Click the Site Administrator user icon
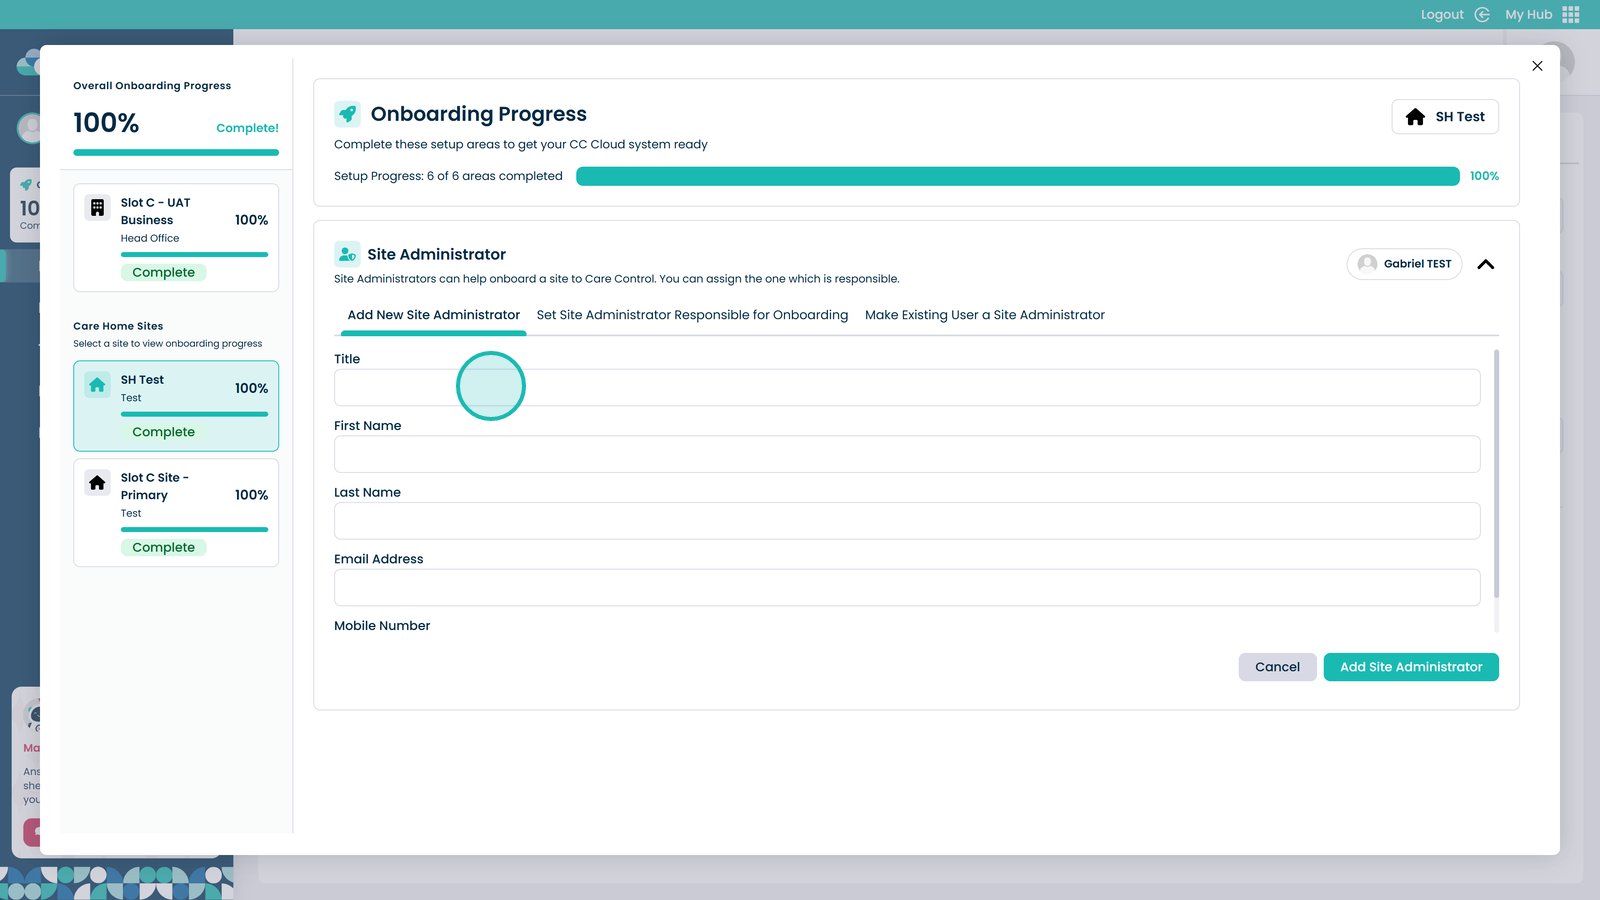Screen dimensions: 1600x900 click(347, 254)
